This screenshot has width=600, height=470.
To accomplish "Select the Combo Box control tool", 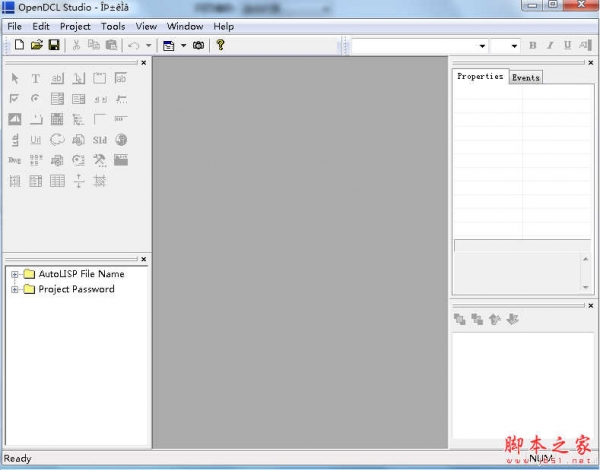I will tap(57, 99).
